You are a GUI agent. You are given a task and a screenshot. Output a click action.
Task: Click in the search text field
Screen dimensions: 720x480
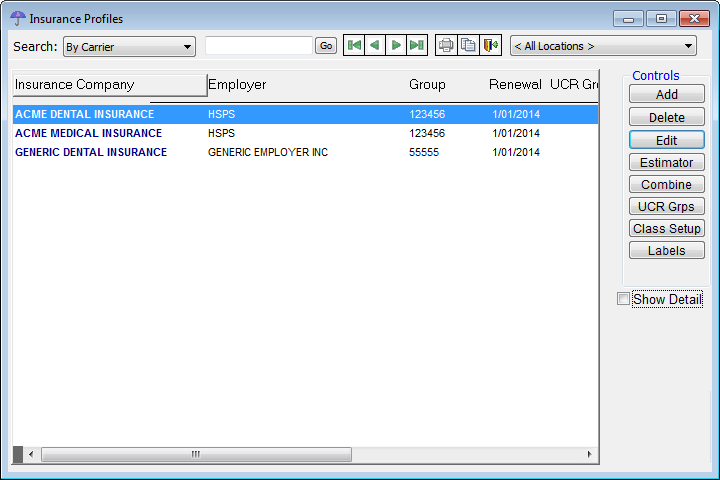click(259, 46)
